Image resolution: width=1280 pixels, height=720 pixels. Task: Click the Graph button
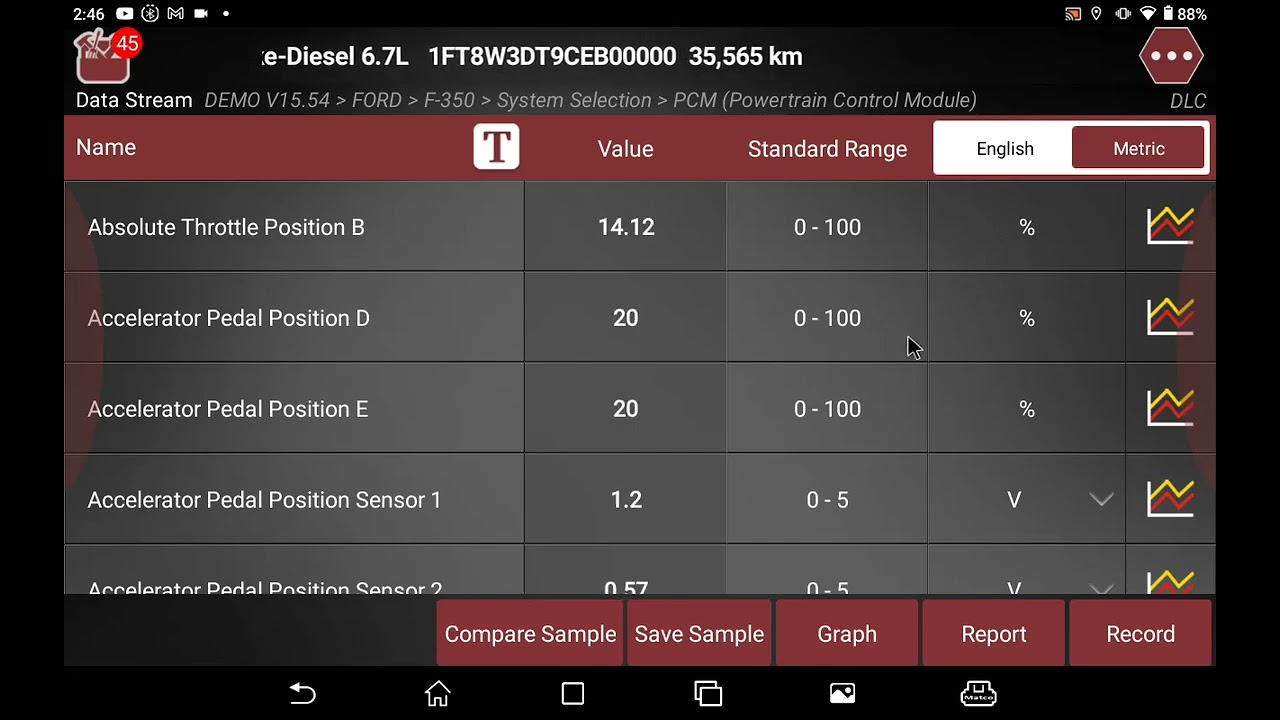[847, 634]
